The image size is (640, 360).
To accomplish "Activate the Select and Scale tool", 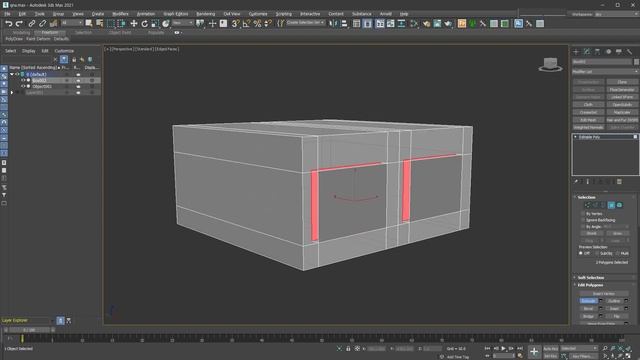I will click(155, 24).
